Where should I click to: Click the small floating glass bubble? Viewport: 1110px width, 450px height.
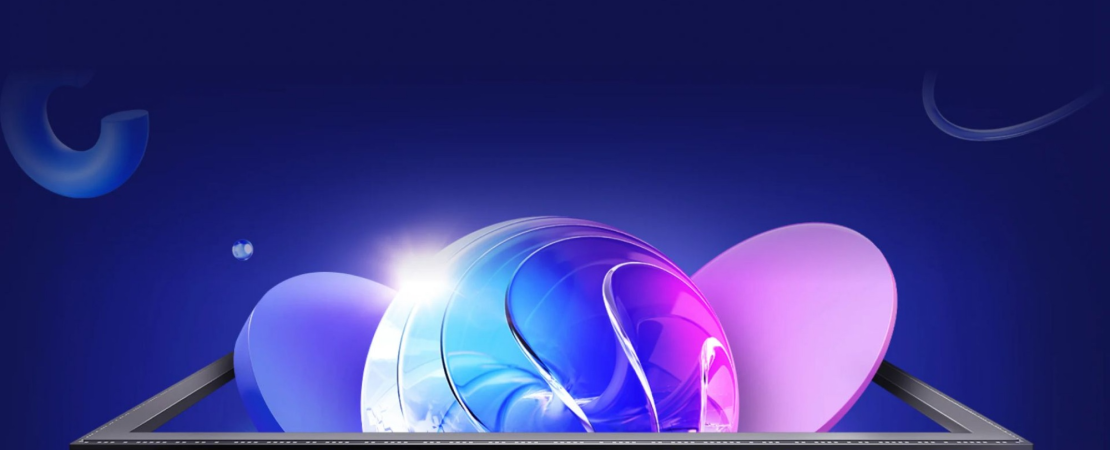click(x=242, y=250)
